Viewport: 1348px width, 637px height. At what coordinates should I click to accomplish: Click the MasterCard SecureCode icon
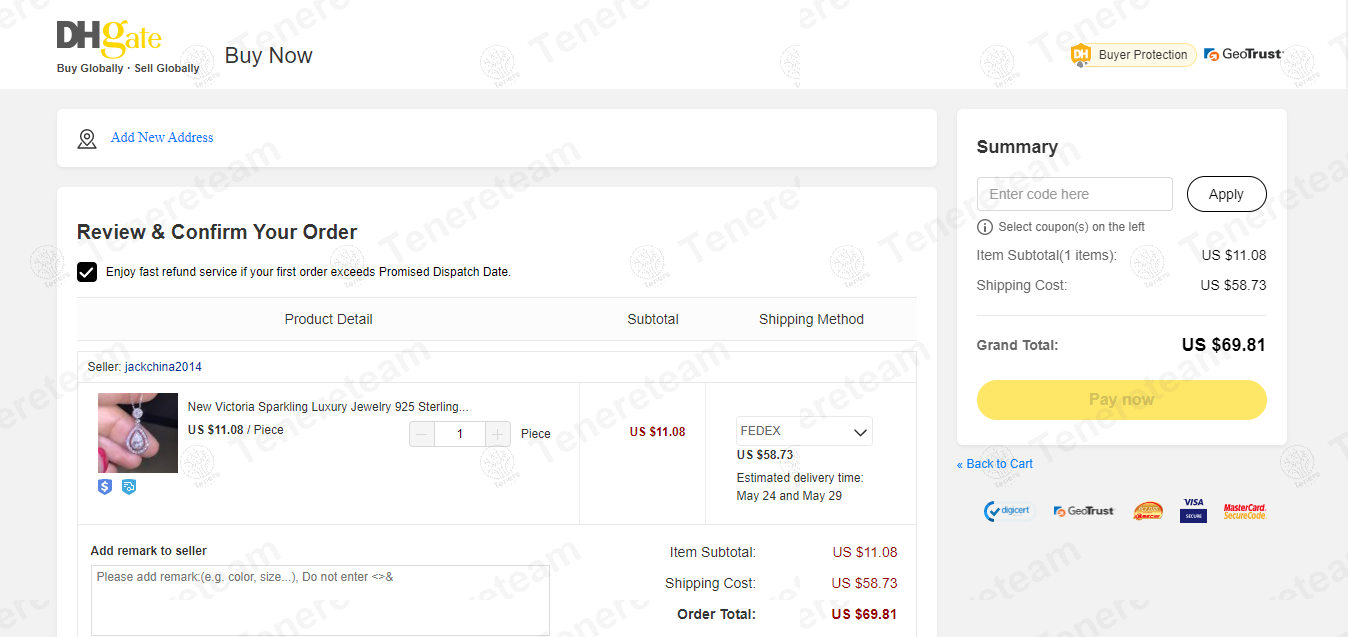1245,511
